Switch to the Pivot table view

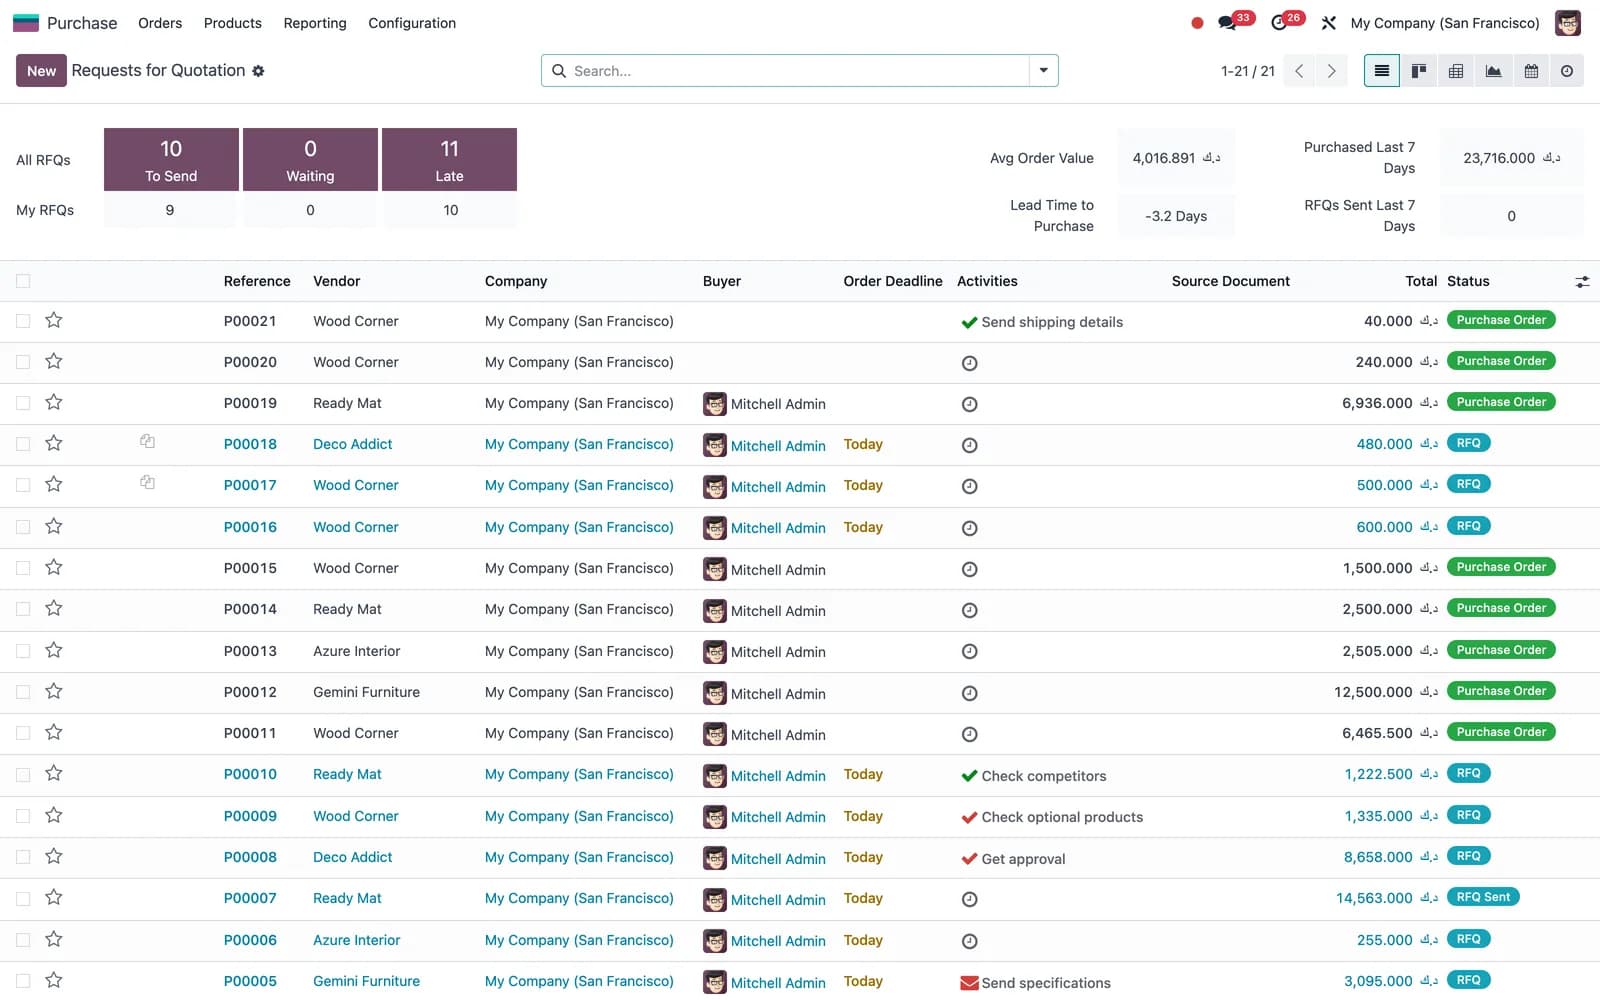click(x=1456, y=71)
